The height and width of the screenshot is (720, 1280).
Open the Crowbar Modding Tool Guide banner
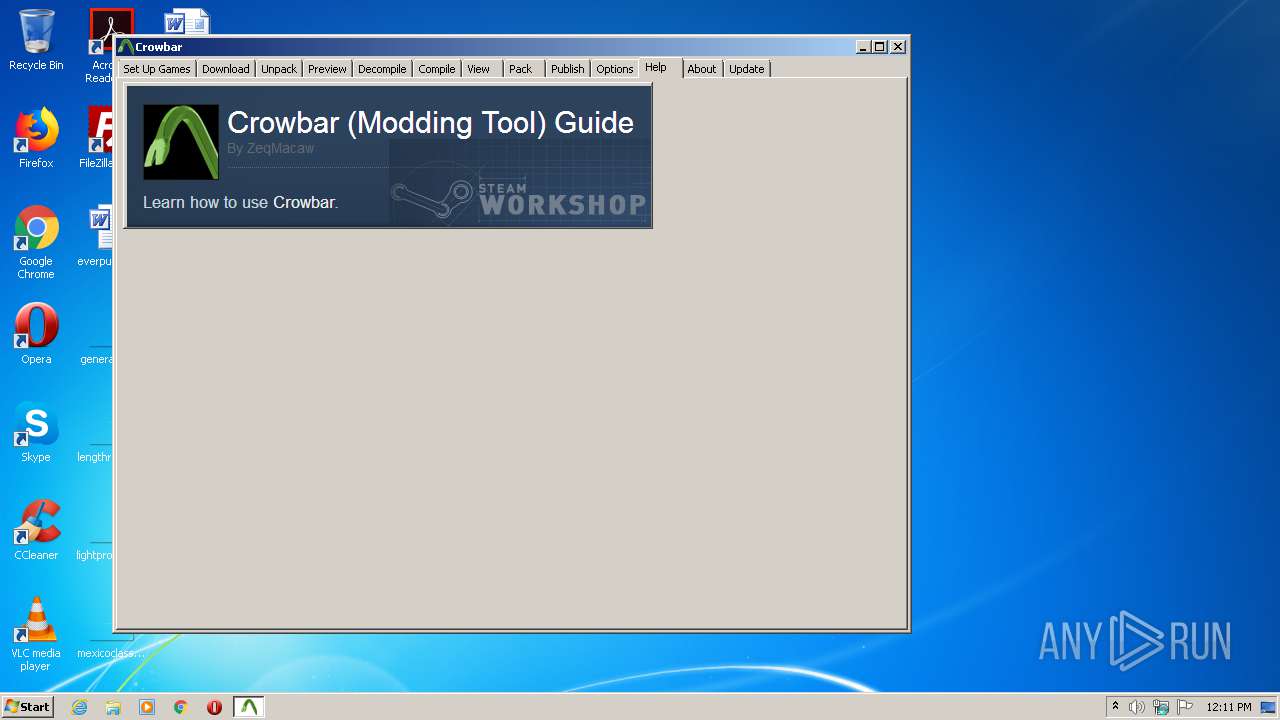click(389, 156)
